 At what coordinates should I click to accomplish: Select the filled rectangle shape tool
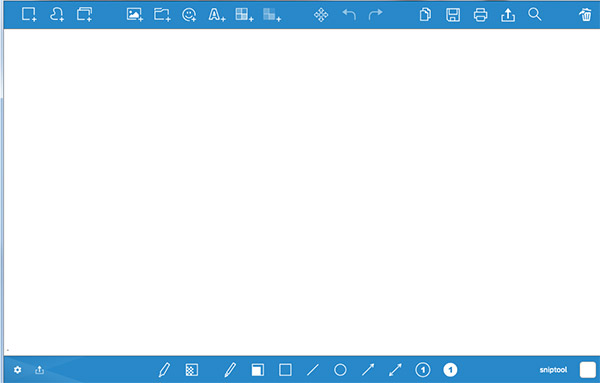click(258, 370)
